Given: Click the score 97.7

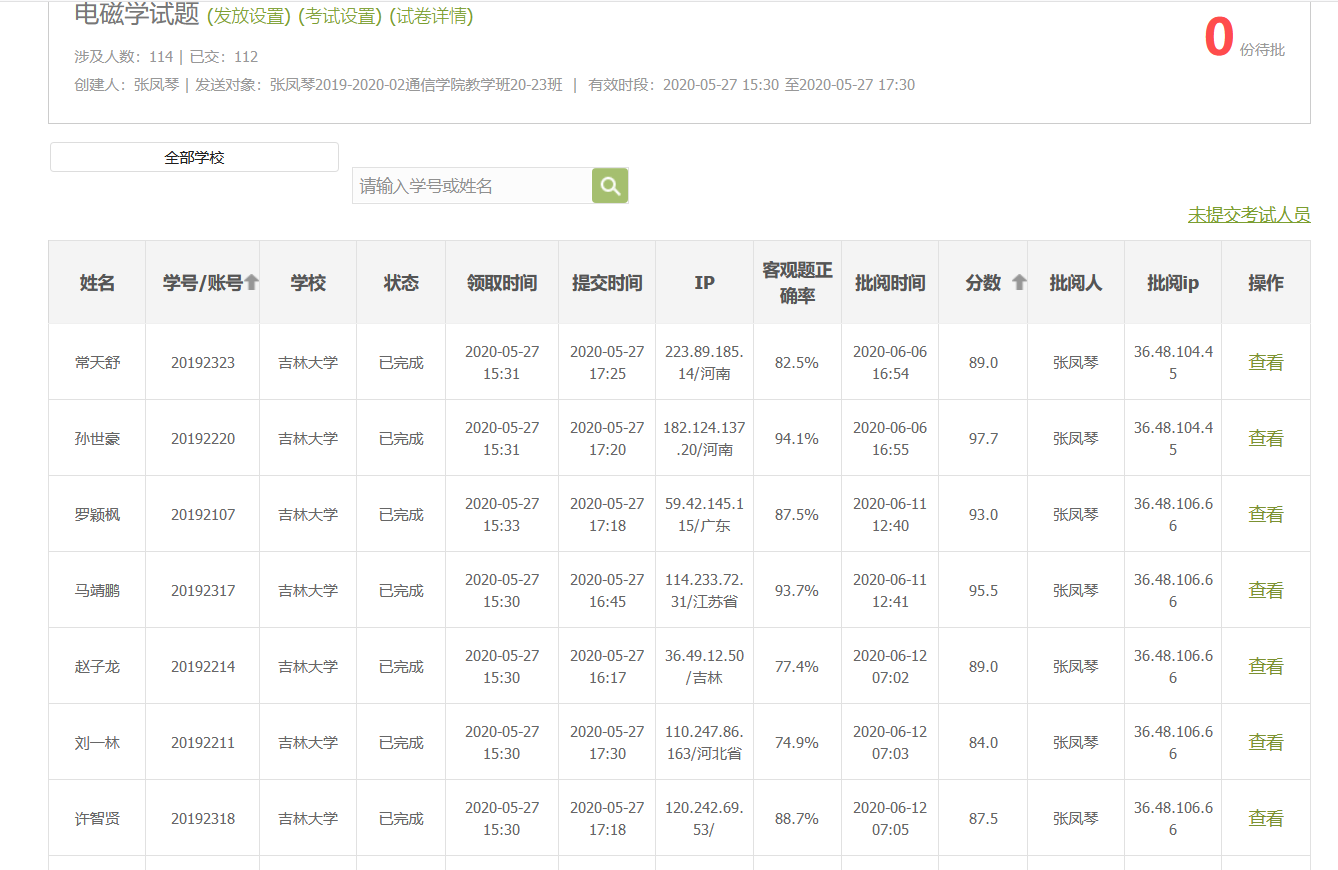Looking at the screenshot, I should 983,438.
